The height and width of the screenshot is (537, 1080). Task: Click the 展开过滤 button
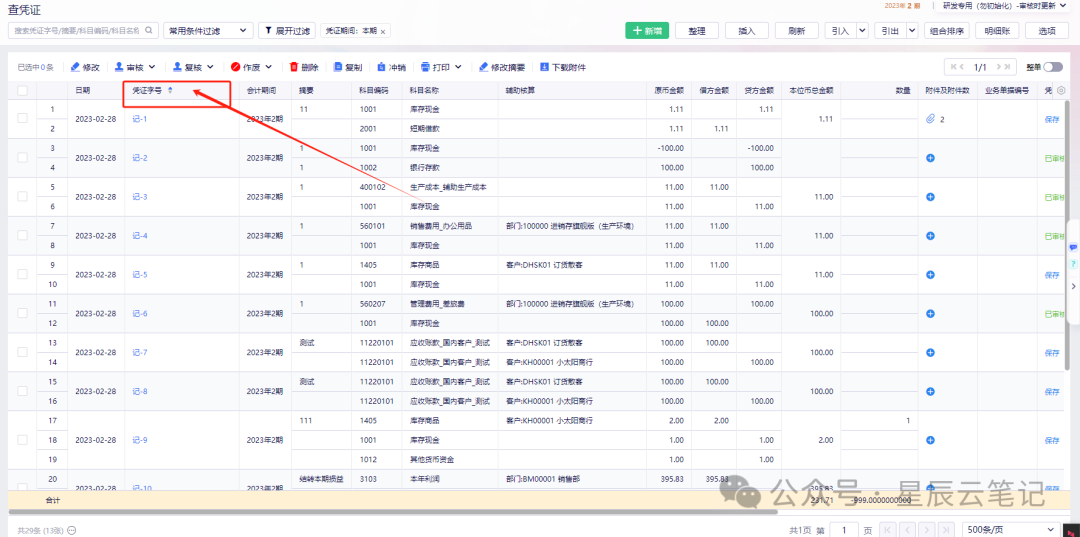point(287,31)
